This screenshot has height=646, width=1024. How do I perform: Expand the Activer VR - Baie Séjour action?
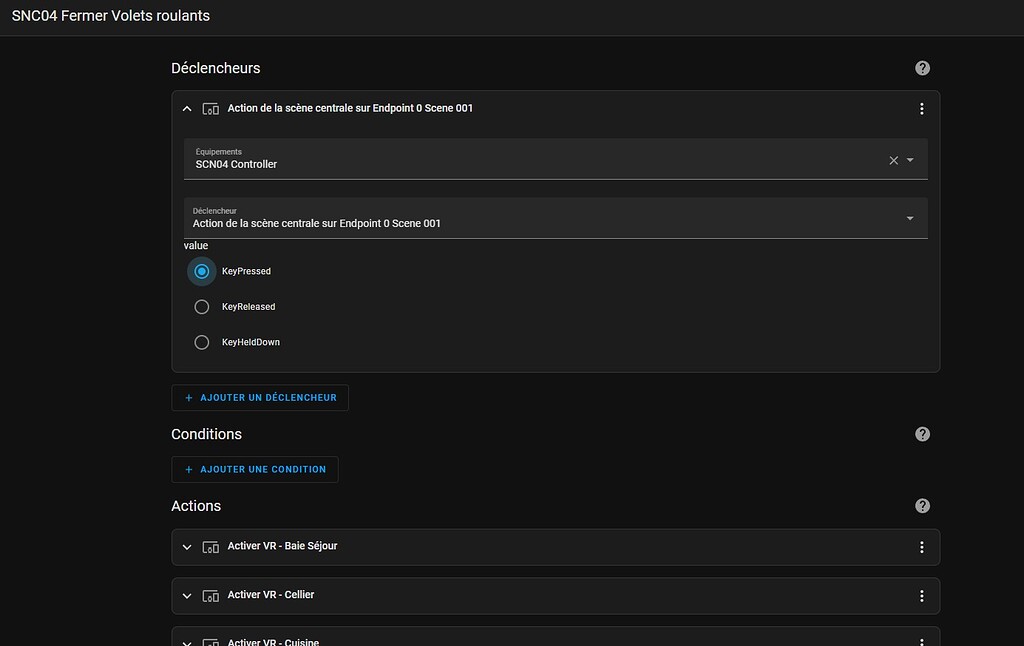pyautogui.click(x=187, y=547)
